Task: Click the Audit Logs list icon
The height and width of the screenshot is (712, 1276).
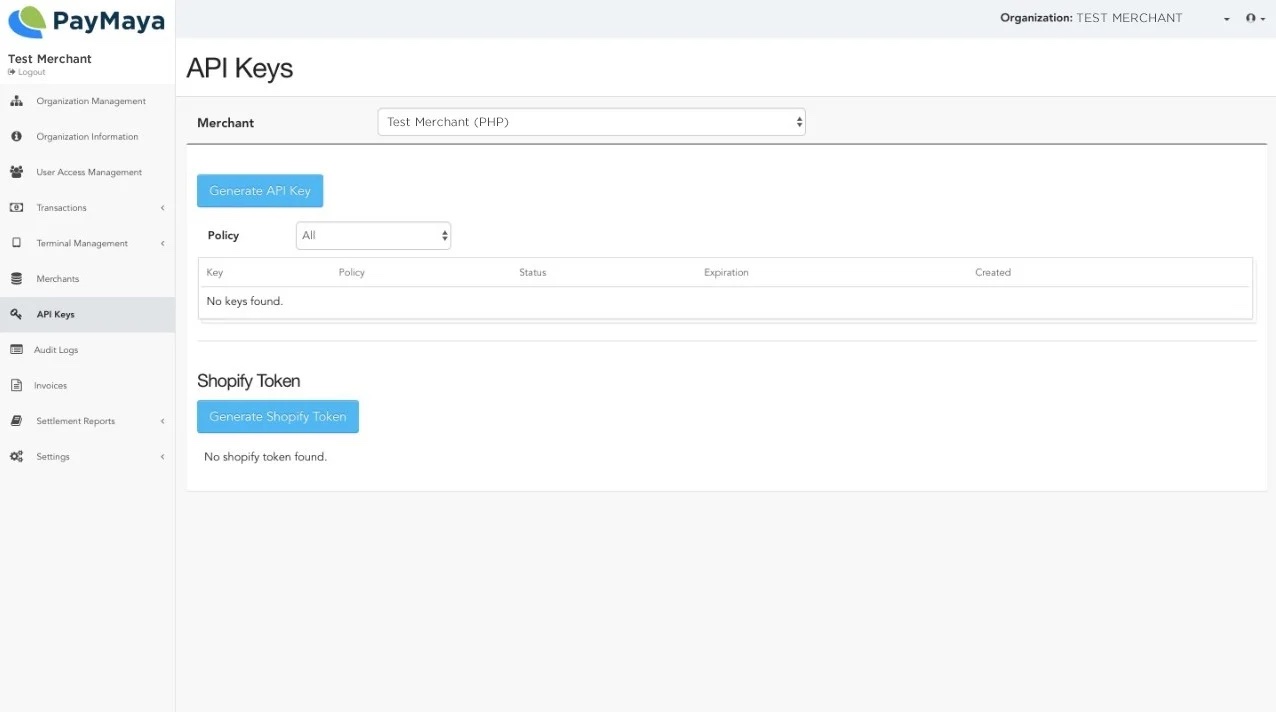Action: (16, 350)
